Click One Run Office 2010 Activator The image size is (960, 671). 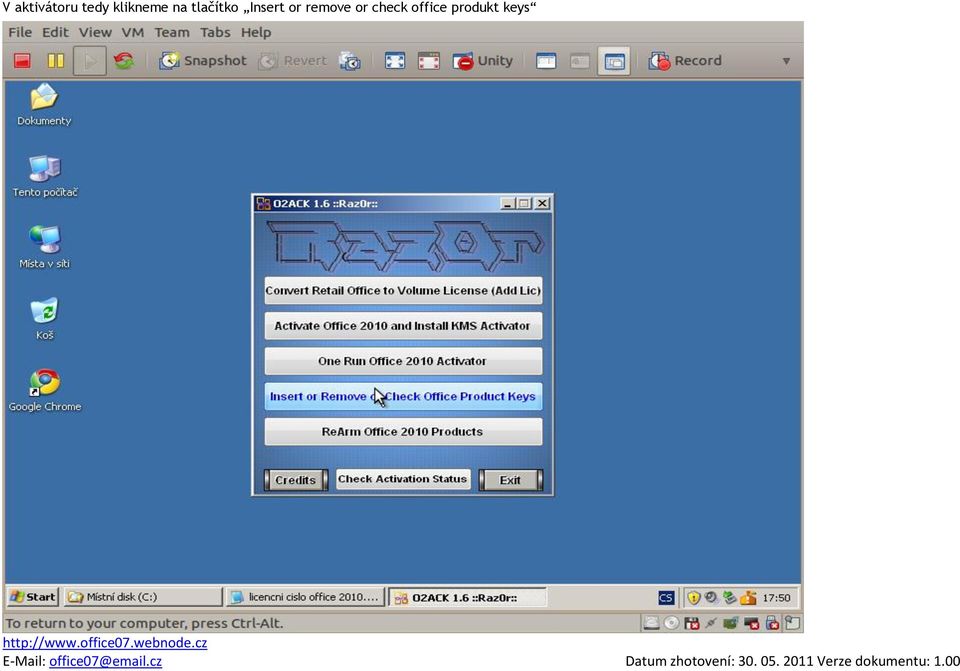(403, 361)
